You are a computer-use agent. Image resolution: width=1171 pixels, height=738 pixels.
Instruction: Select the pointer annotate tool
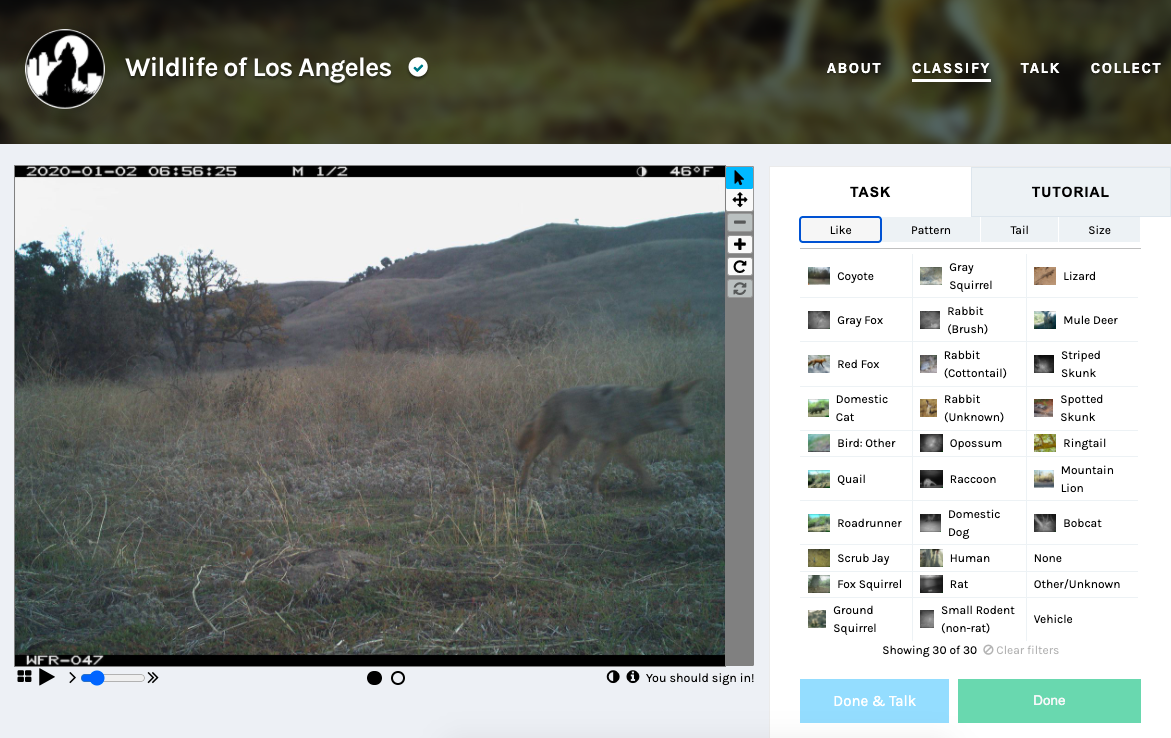tap(739, 178)
